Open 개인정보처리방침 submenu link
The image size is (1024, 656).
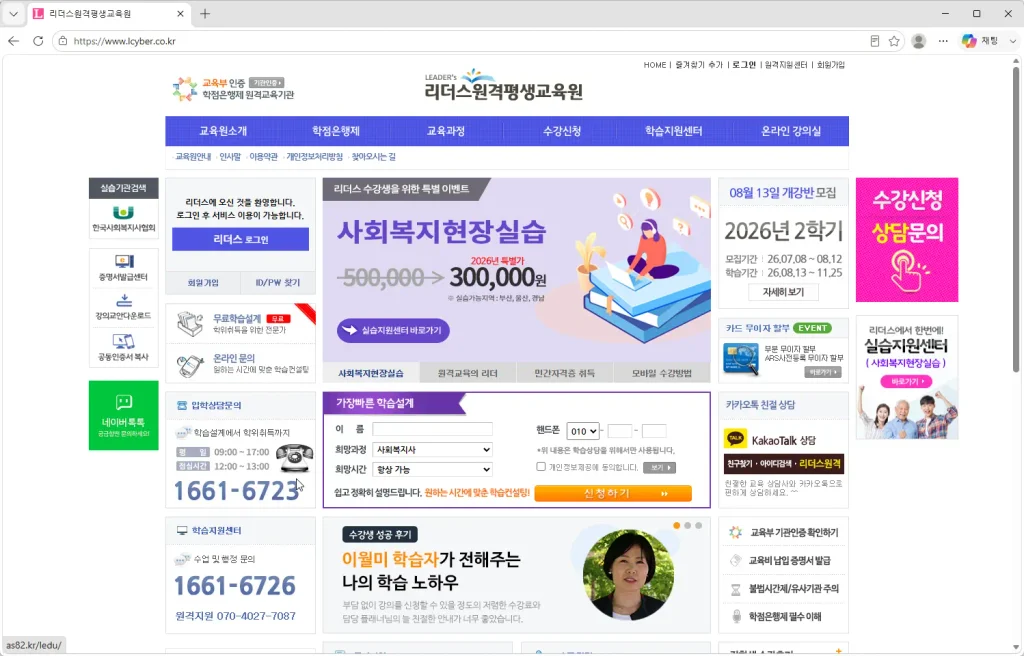[x=314, y=157]
